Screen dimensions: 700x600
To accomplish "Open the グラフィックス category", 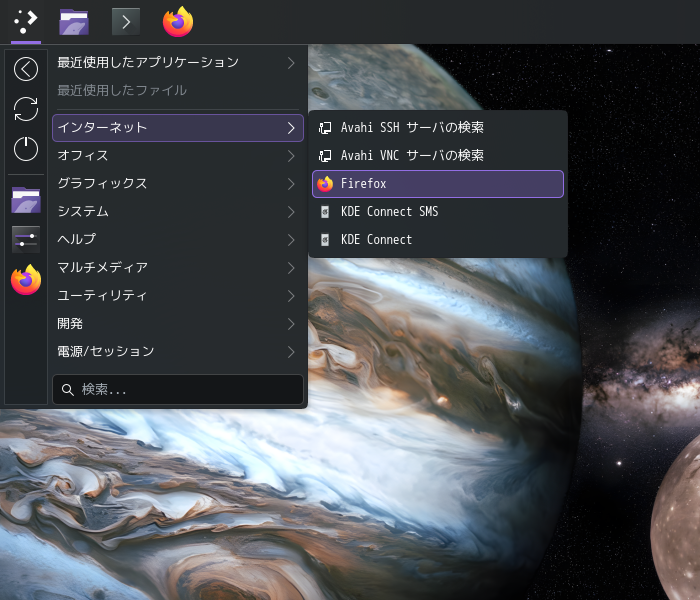I will point(178,183).
